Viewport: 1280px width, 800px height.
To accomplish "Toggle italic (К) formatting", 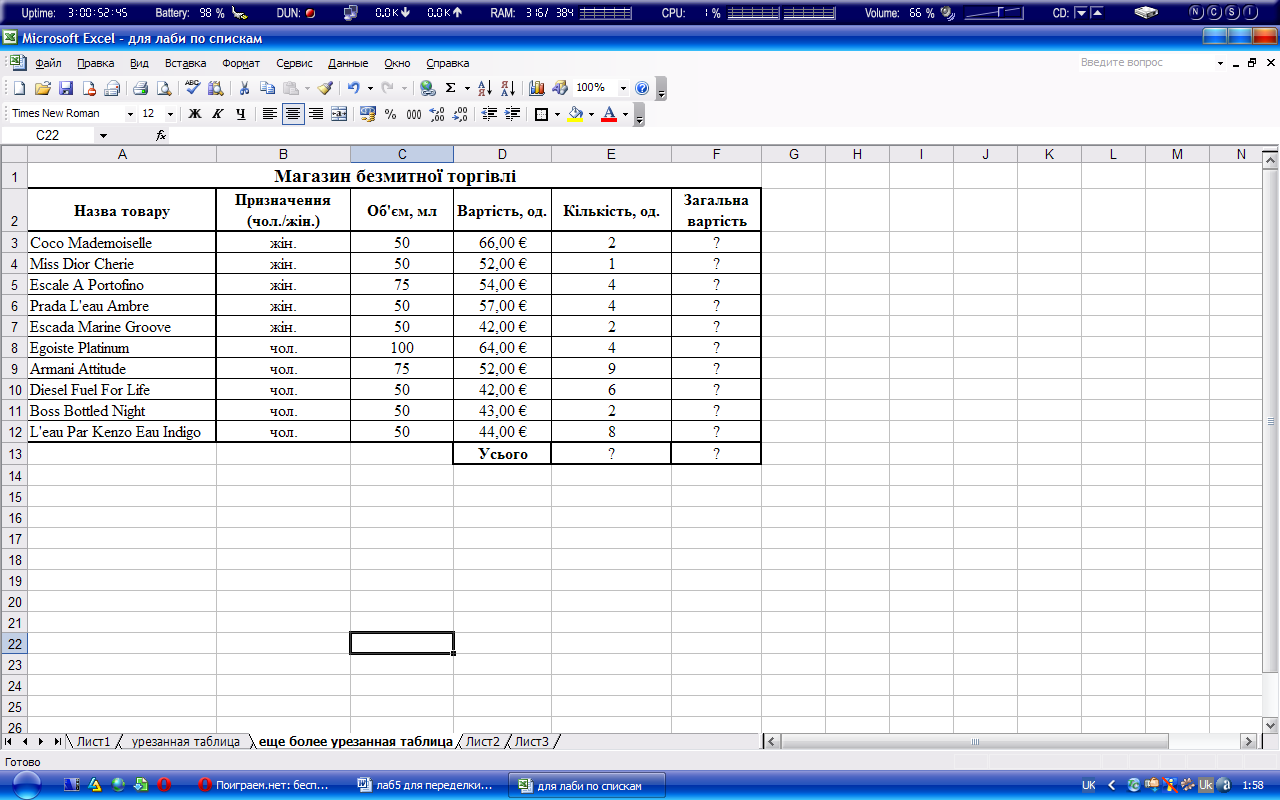I will (218, 114).
